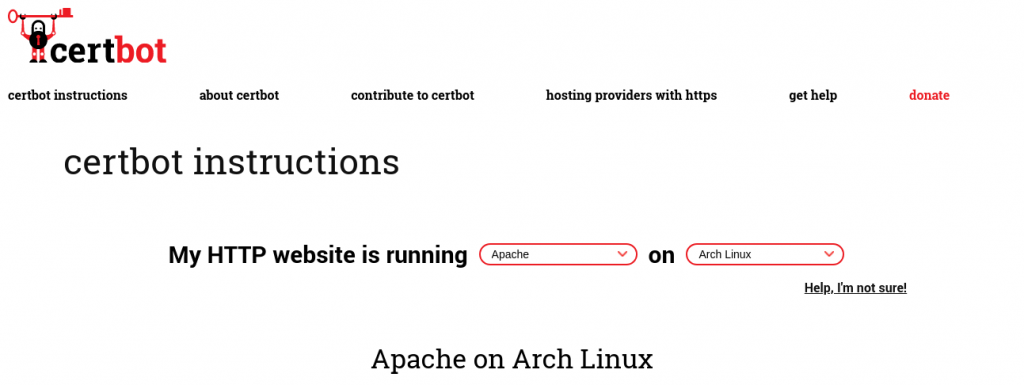Click the 'certbot instructions' page heading
This screenshot has width=1024, height=385.
[x=231, y=162]
